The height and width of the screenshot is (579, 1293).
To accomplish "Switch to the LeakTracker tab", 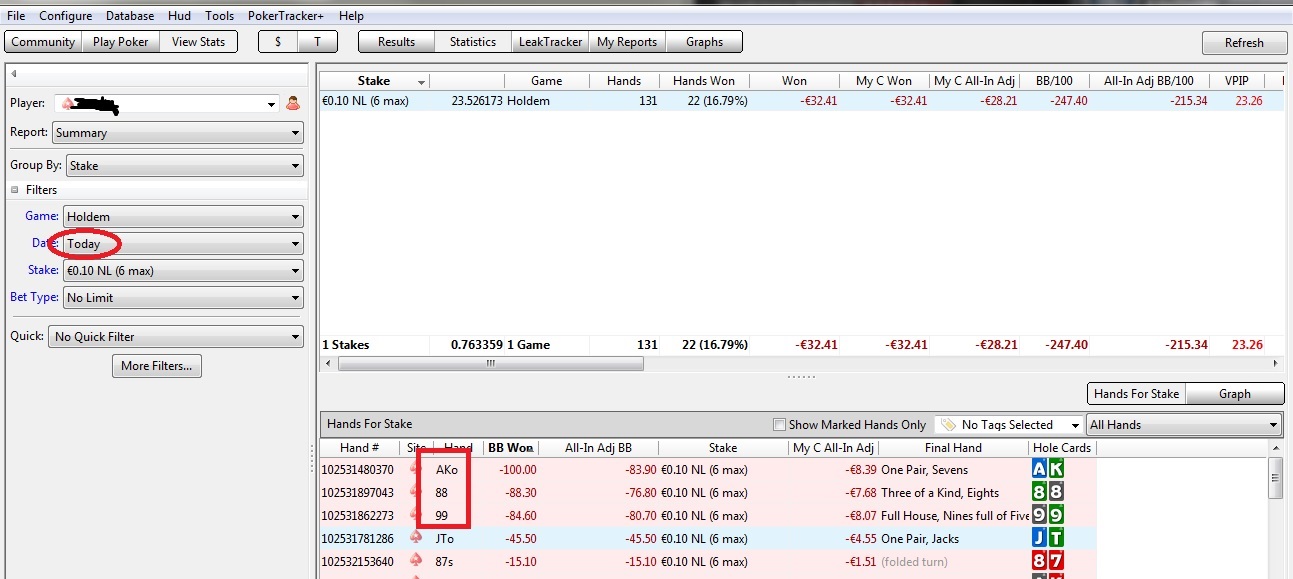I will [549, 42].
